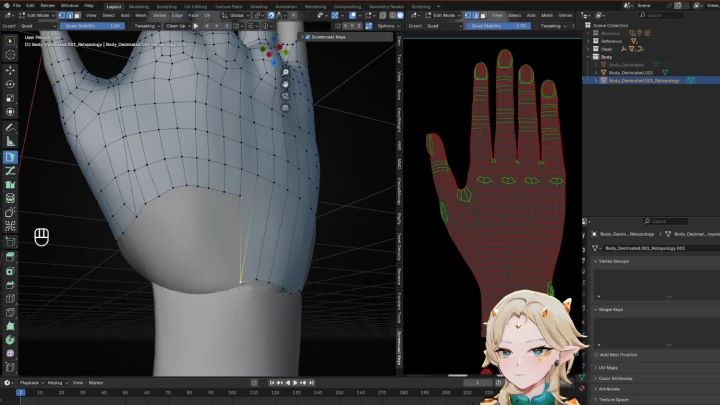Select the active PolyQuilt tool icon
Image resolution: width=720 pixels, height=405 pixels.
(x=10, y=157)
